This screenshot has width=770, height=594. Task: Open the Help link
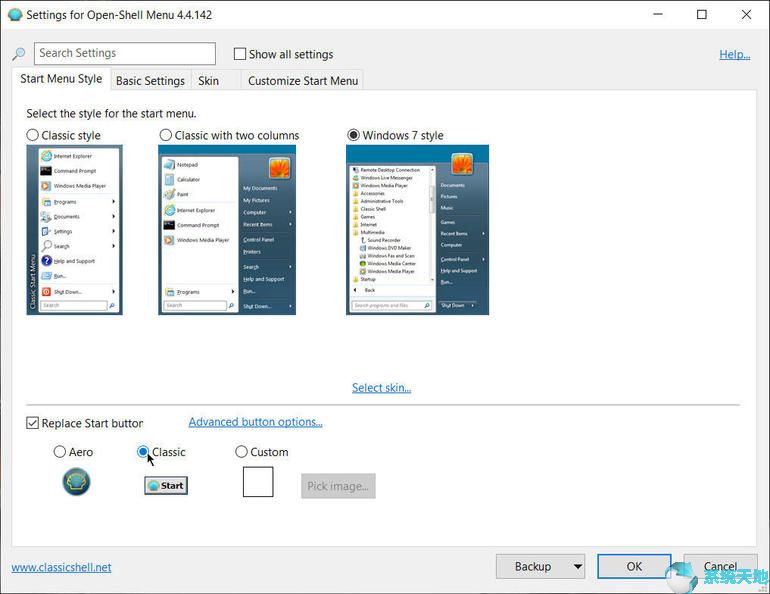click(735, 54)
